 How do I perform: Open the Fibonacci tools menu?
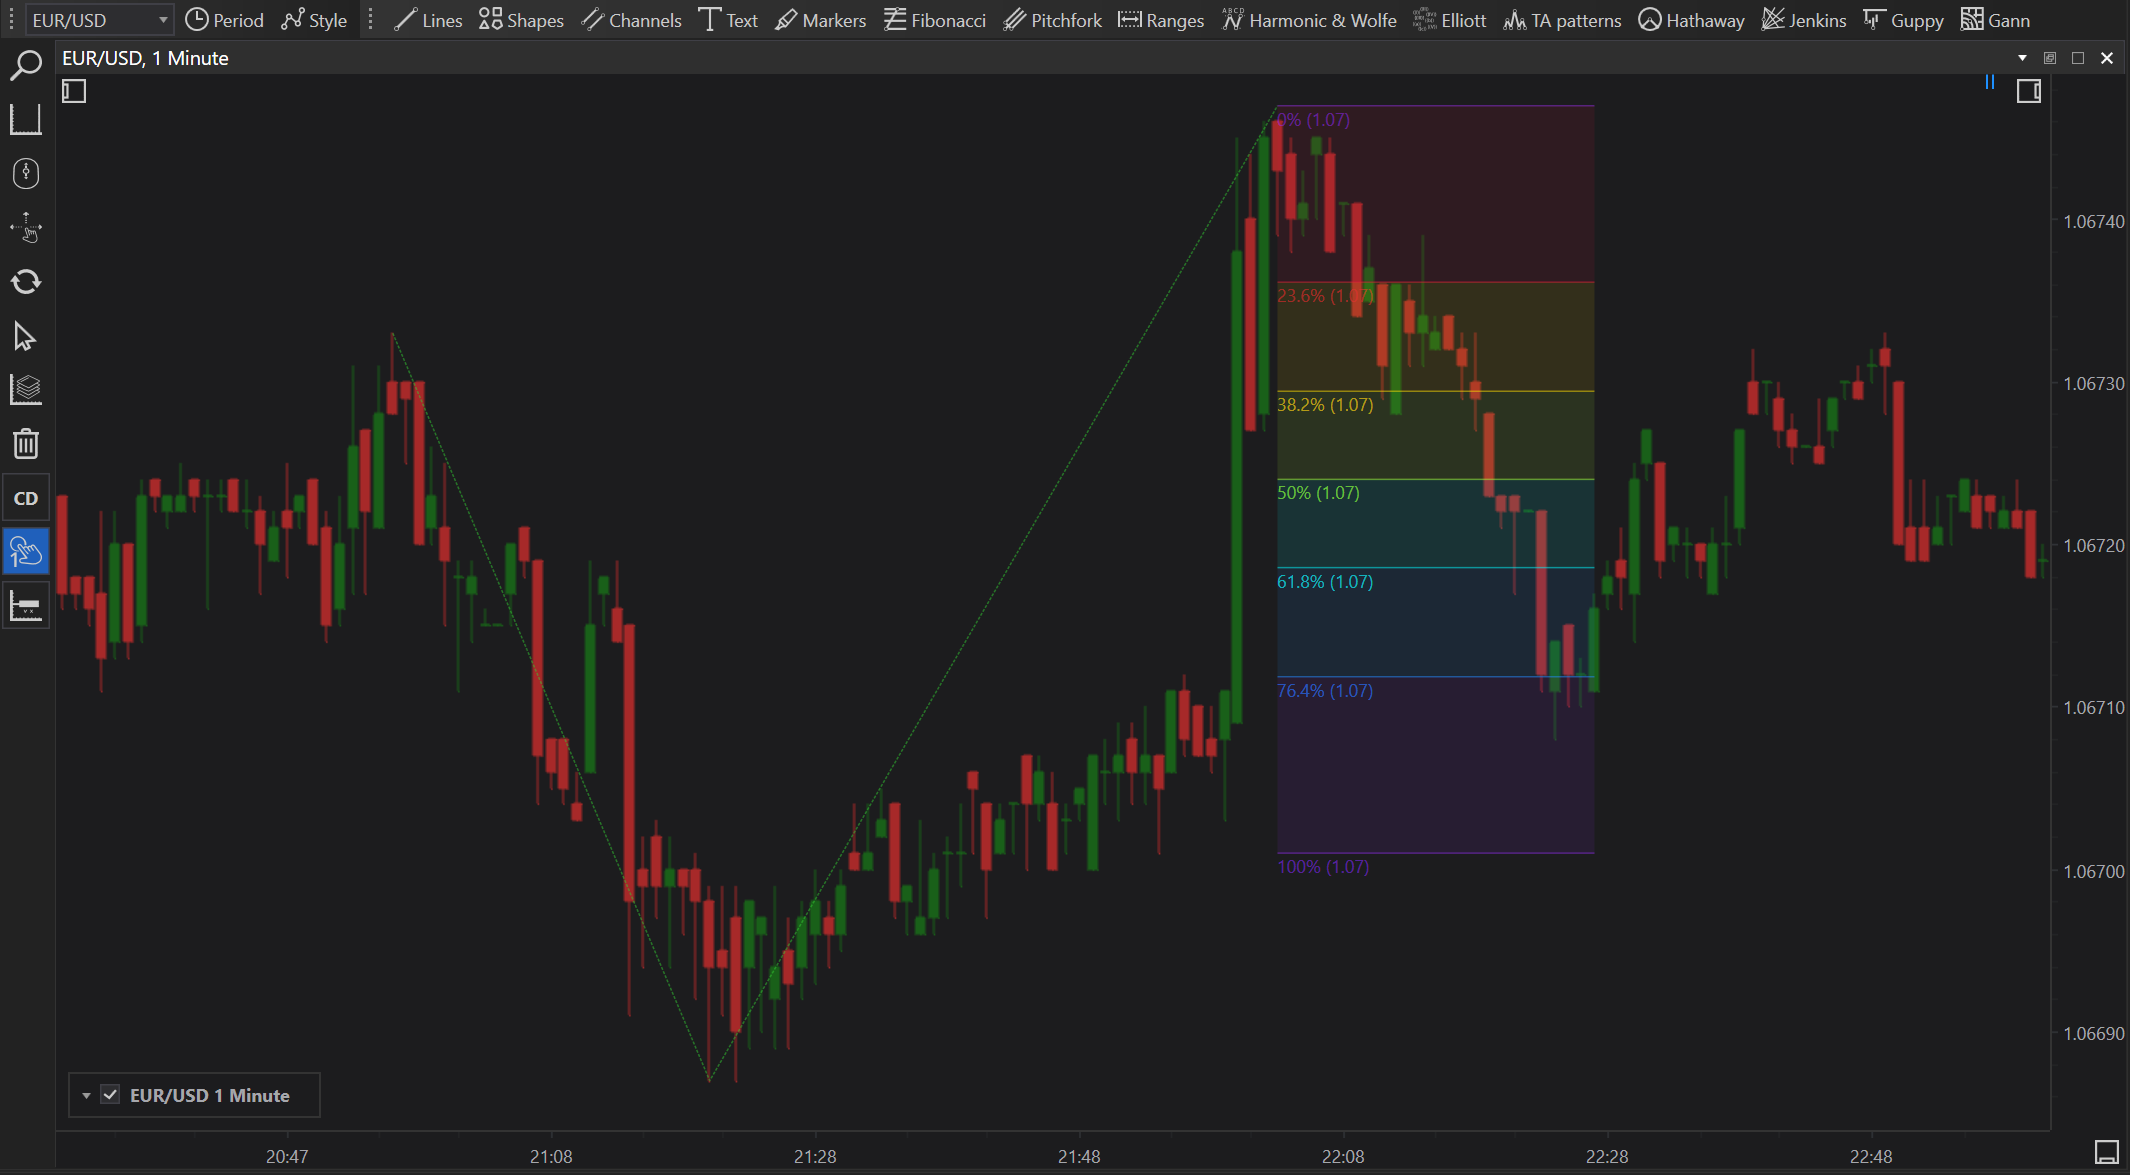935,20
